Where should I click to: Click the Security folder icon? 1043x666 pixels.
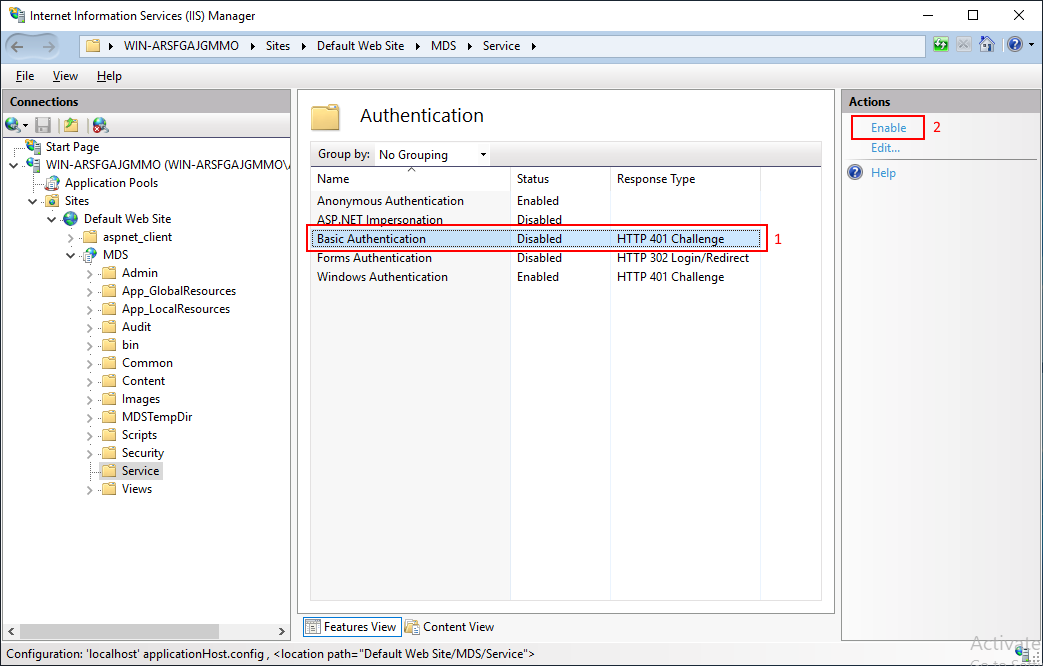[108, 452]
